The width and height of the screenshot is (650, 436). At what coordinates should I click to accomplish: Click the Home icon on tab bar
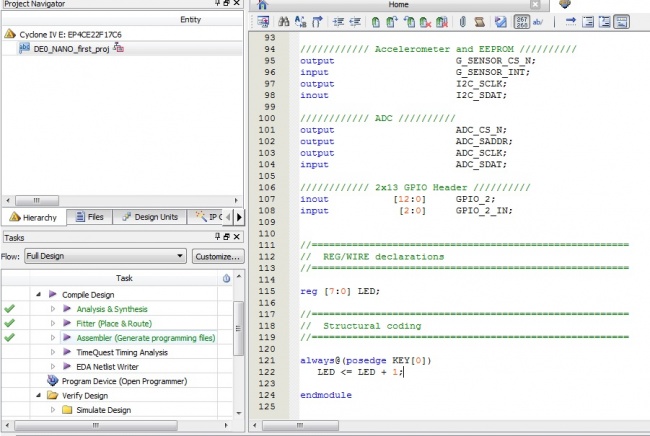pyautogui.click(x=262, y=5)
